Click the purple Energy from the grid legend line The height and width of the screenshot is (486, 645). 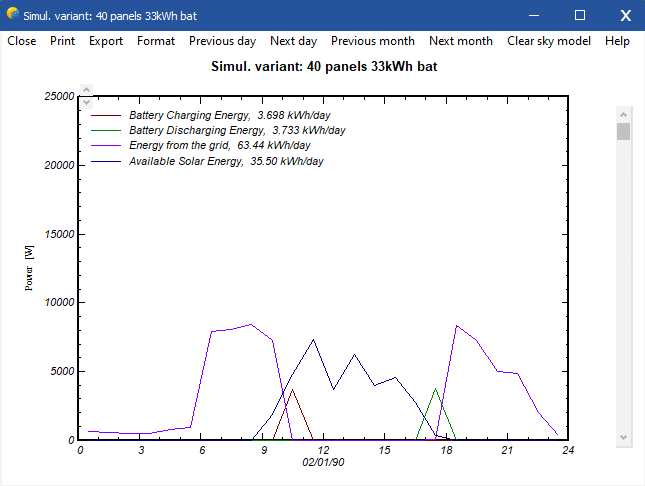[x=106, y=146]
